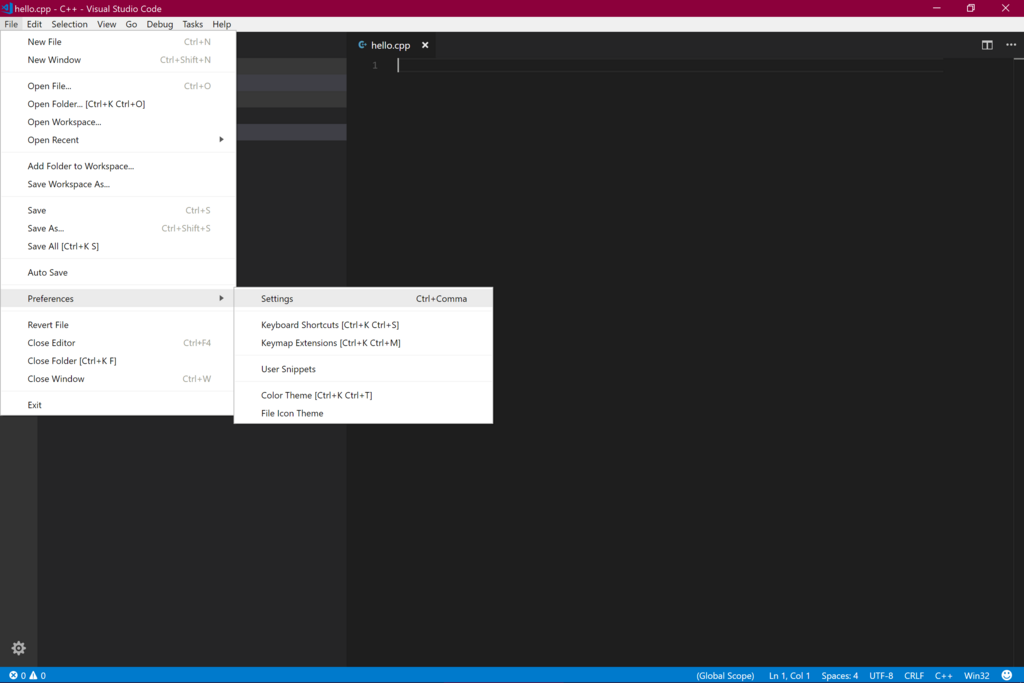The height and width of the screenshot is (683, 1024).
Task: Click the warnings count in status bar
Action: click(37, 675)
